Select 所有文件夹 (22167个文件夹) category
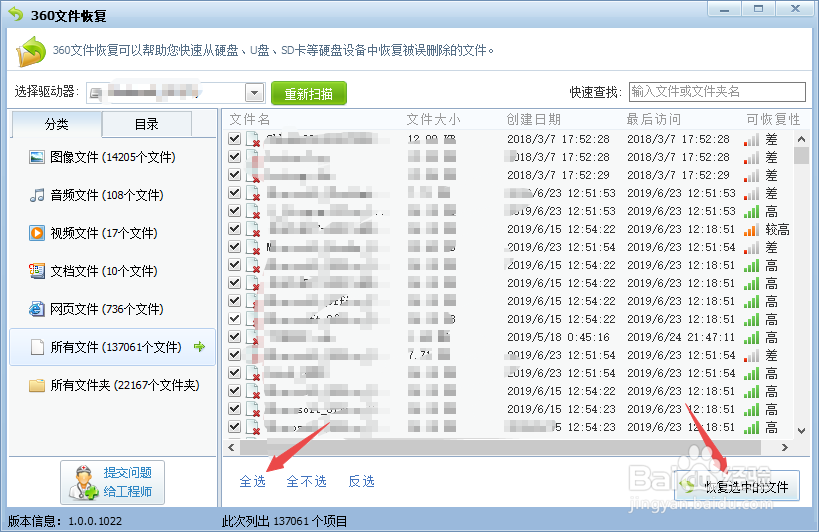Viewport: 819px width, 532px height. click(112, 385)
